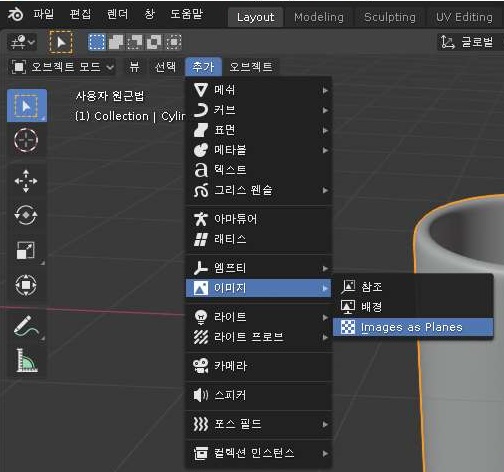Open the 오브젝트 viewport menu
Image resolution: width=504 pixels, height=472 pixels.
point(251,67)
